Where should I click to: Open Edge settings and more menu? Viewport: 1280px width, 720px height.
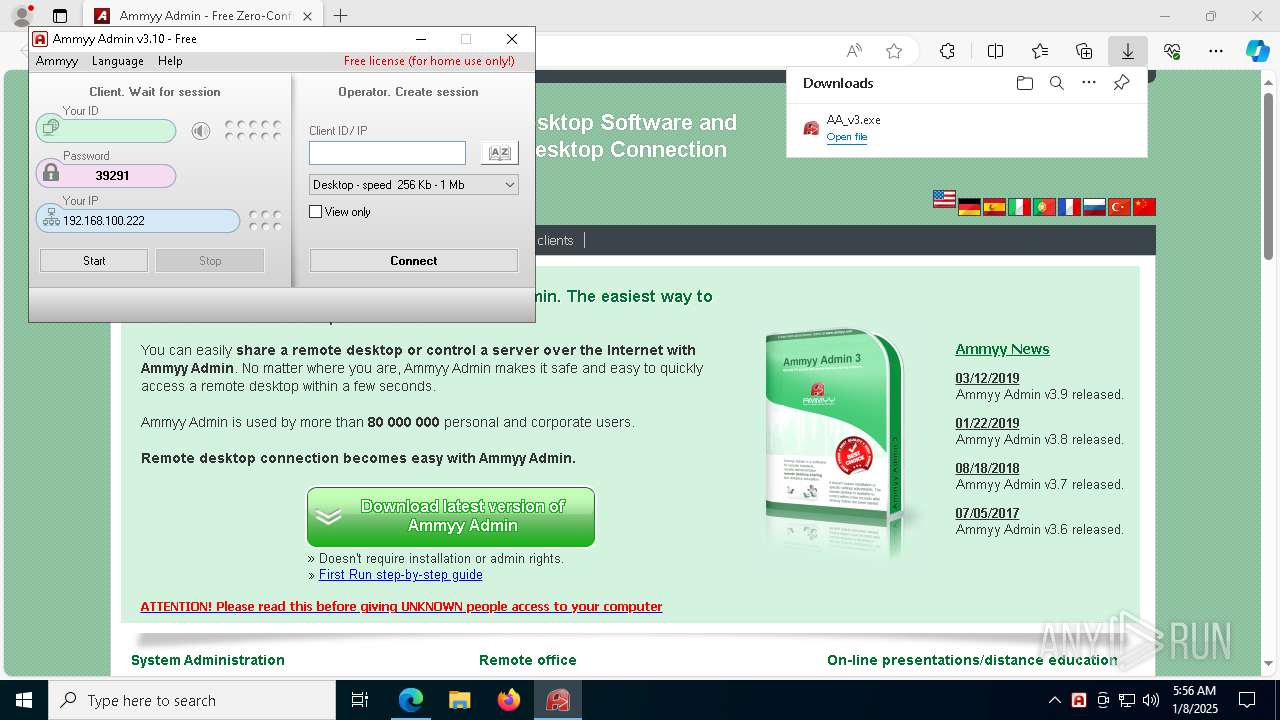[x=1216, y=51]
